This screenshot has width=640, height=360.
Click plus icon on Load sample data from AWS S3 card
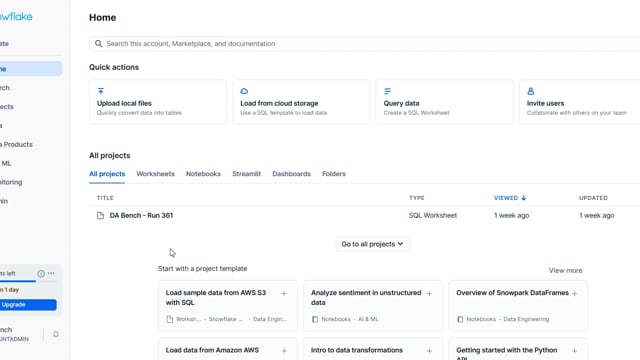pyautogui.click(x=284, y=293)
